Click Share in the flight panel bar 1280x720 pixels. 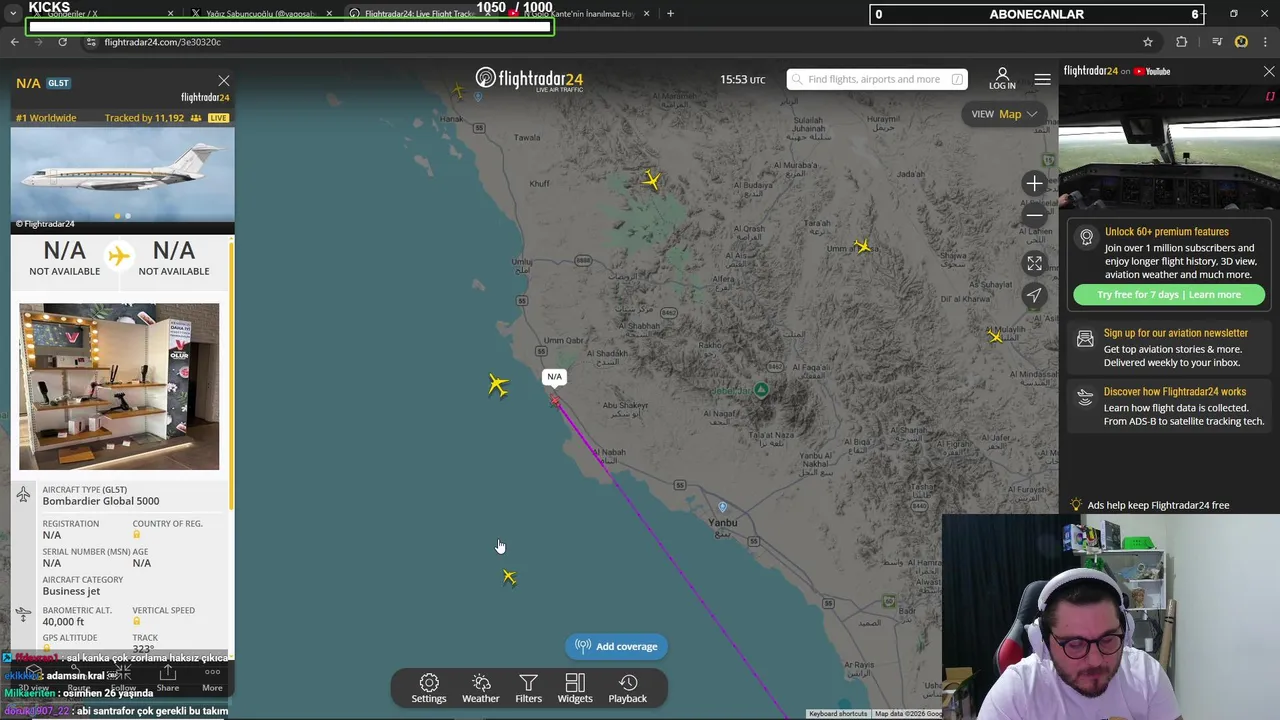[168, 679]
